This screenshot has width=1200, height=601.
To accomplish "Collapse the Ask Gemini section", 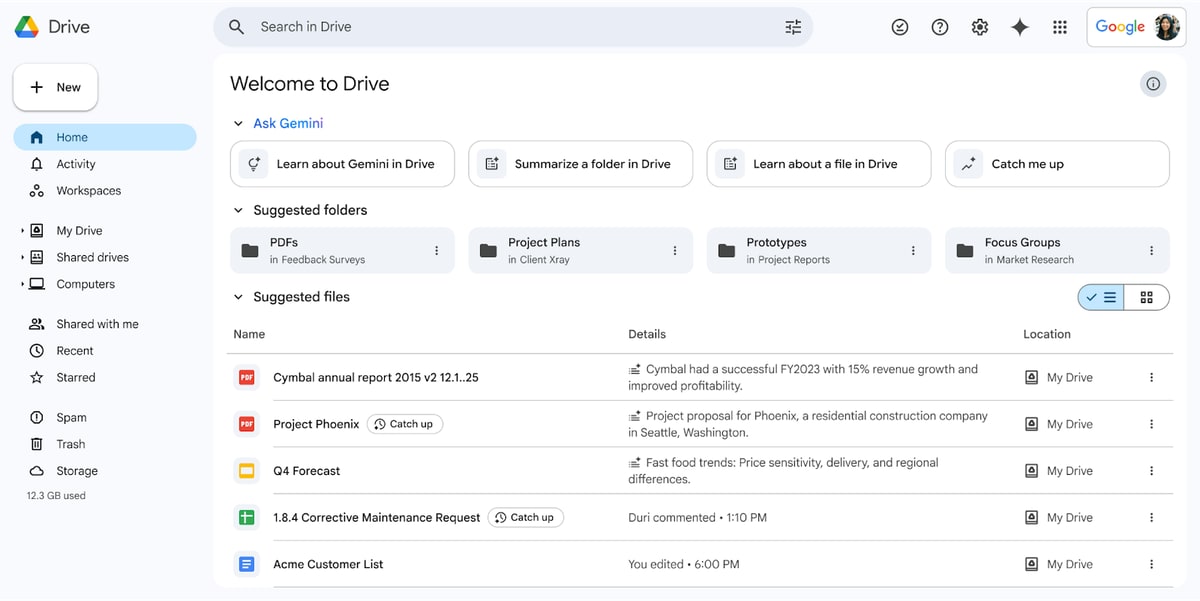I will pyautogui.click(x=238, y=124).
